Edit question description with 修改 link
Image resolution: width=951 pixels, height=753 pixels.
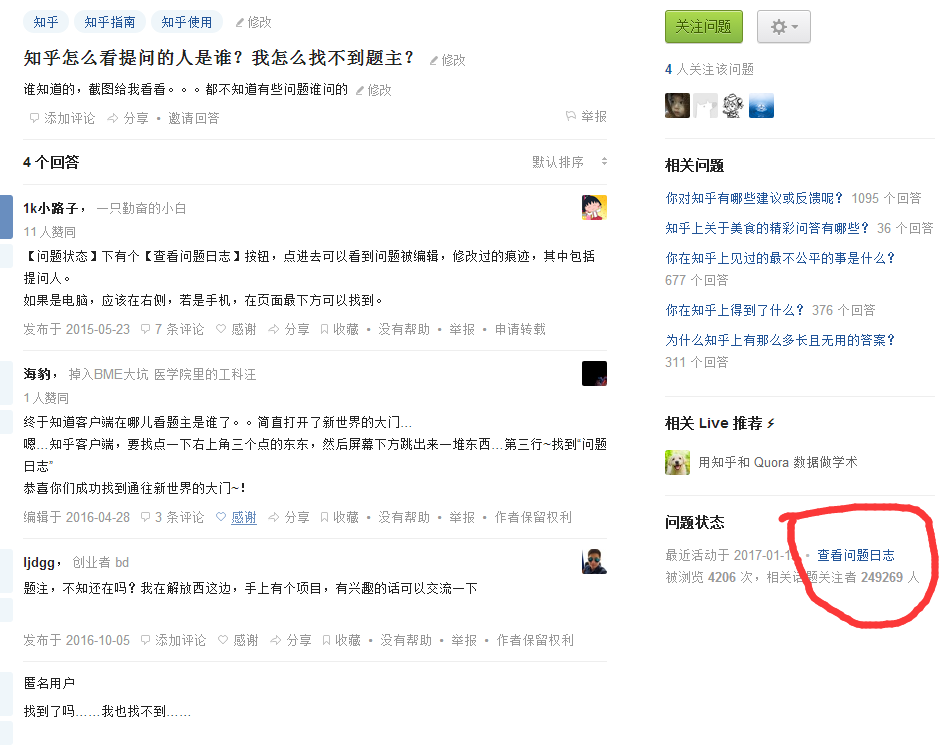(374, 90)
